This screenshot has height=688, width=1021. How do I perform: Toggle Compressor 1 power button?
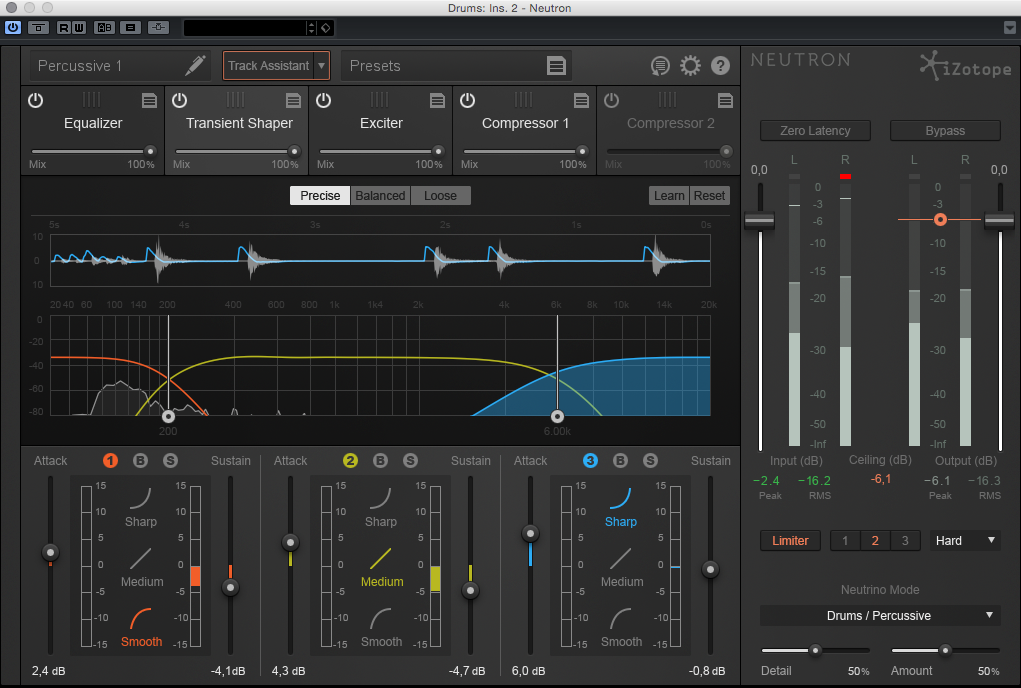tap(468, 100)
